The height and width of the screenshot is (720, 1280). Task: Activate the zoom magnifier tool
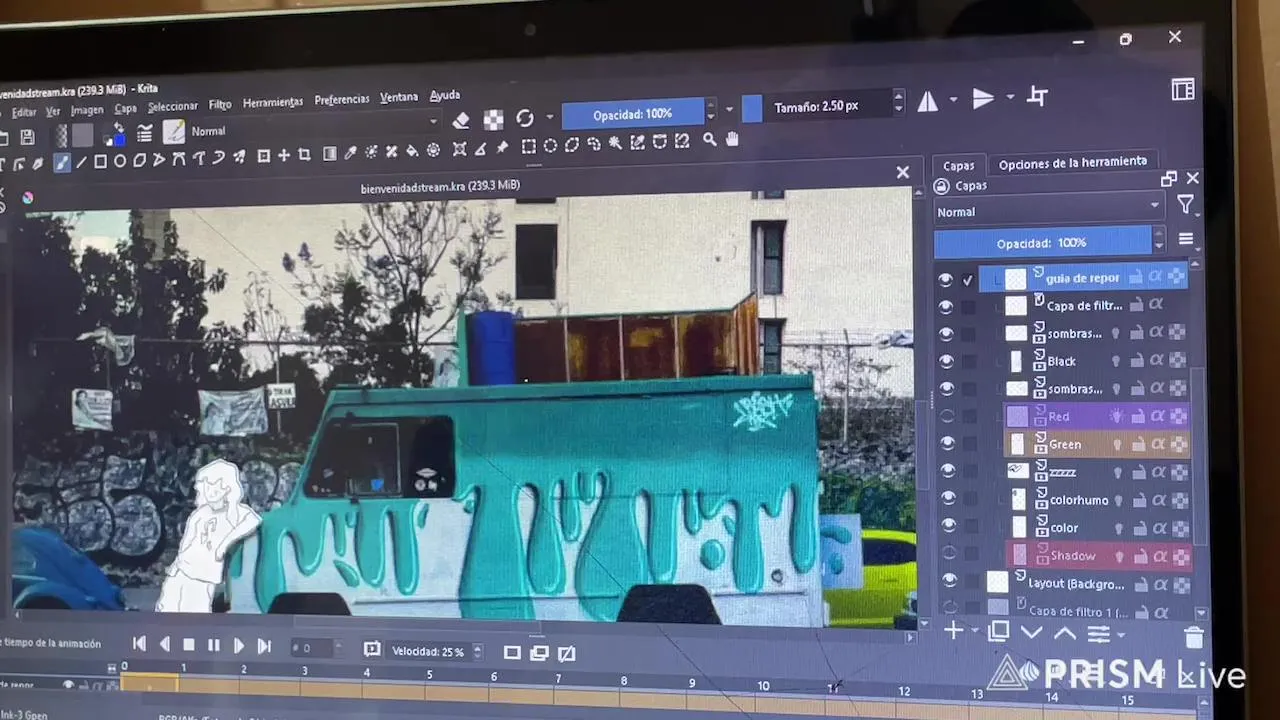709,140
